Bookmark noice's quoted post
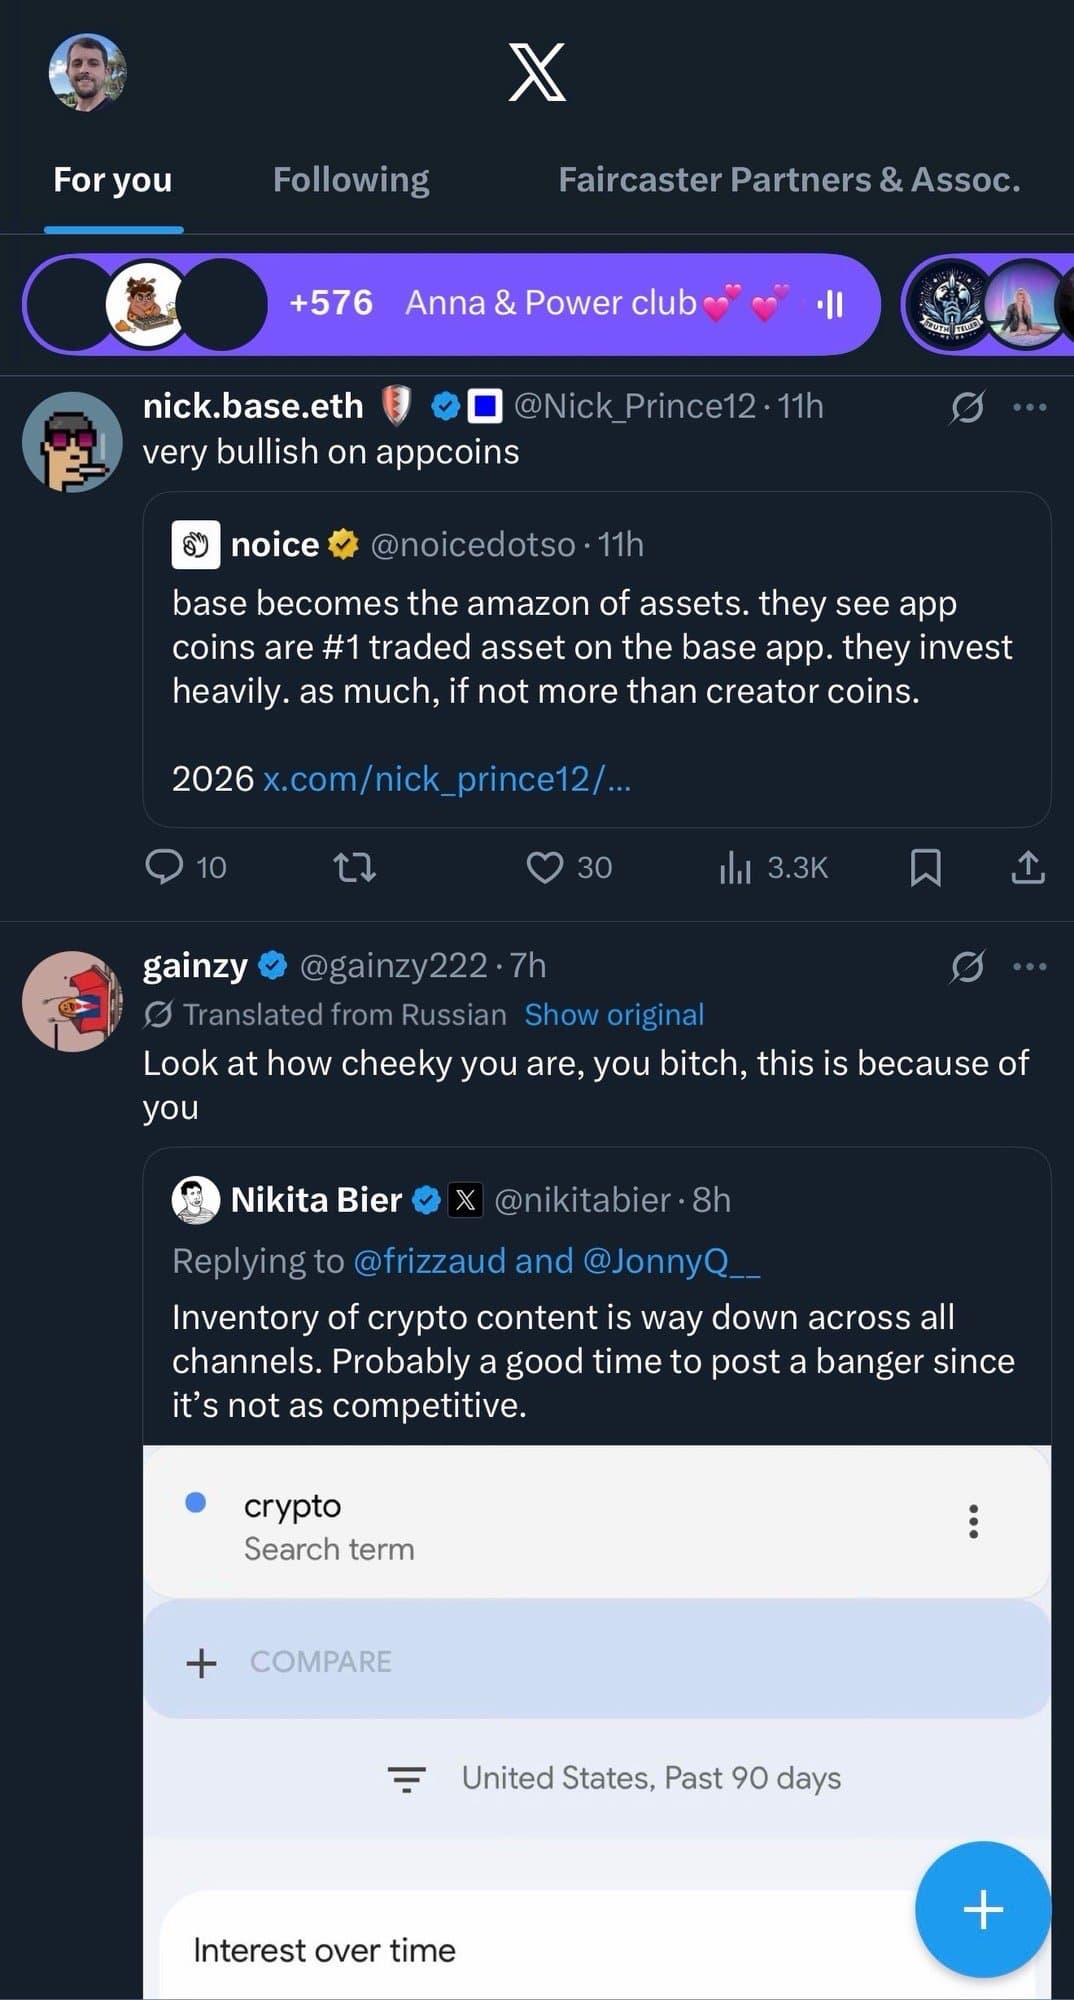1074x2000 pixels. 926,869
